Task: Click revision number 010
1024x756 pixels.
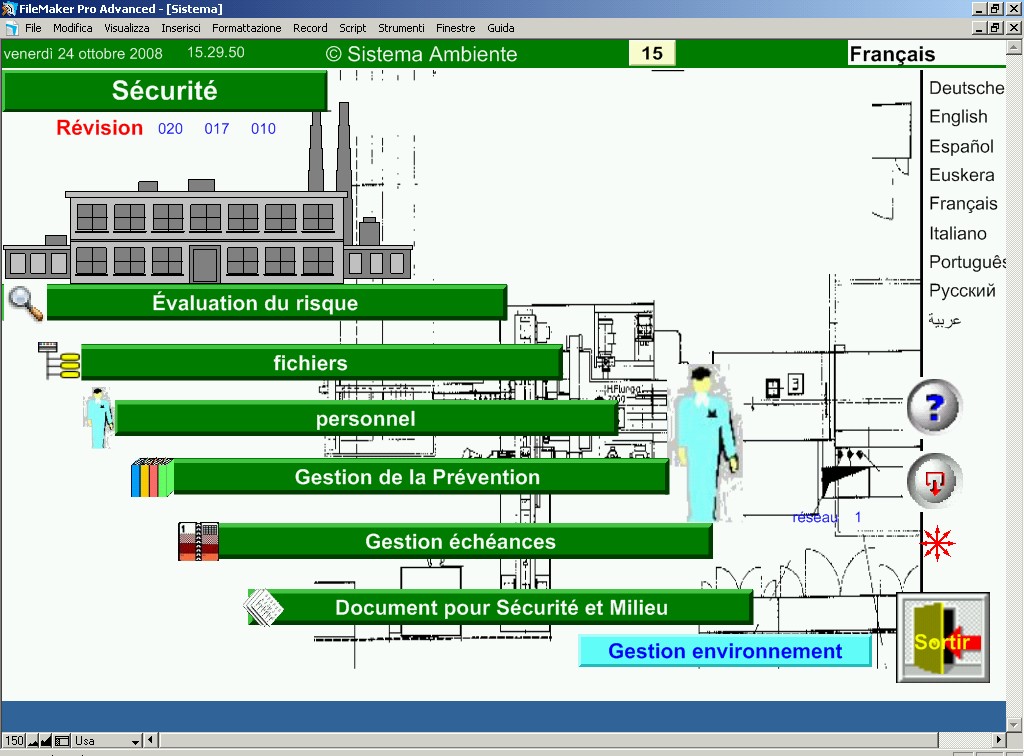Action: [x=263, y=129]
